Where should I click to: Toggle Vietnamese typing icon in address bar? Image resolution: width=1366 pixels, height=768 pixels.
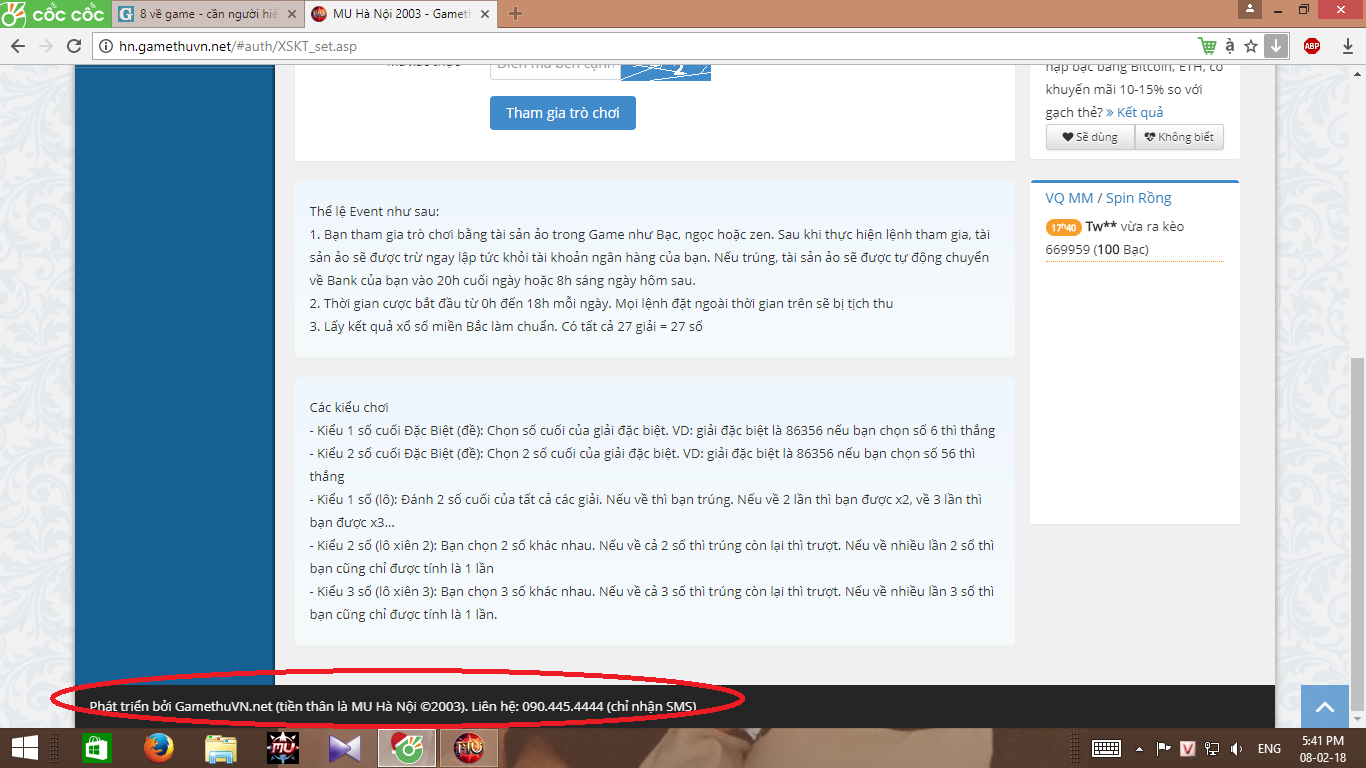1230,46
